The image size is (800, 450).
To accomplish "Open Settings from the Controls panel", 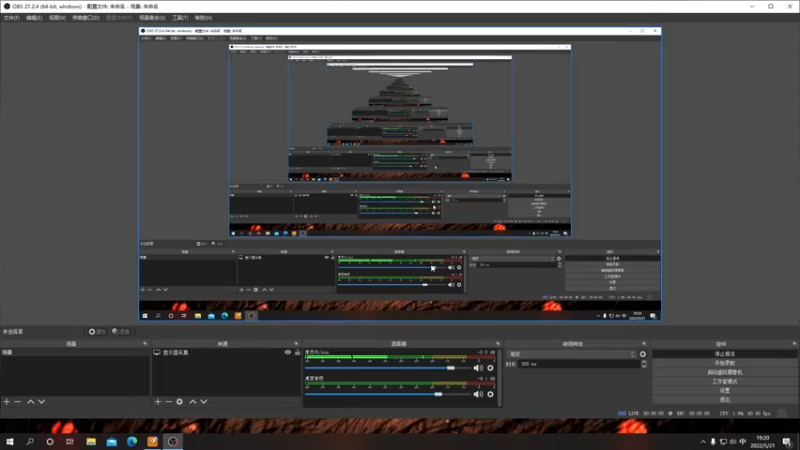I will [724, 390].
